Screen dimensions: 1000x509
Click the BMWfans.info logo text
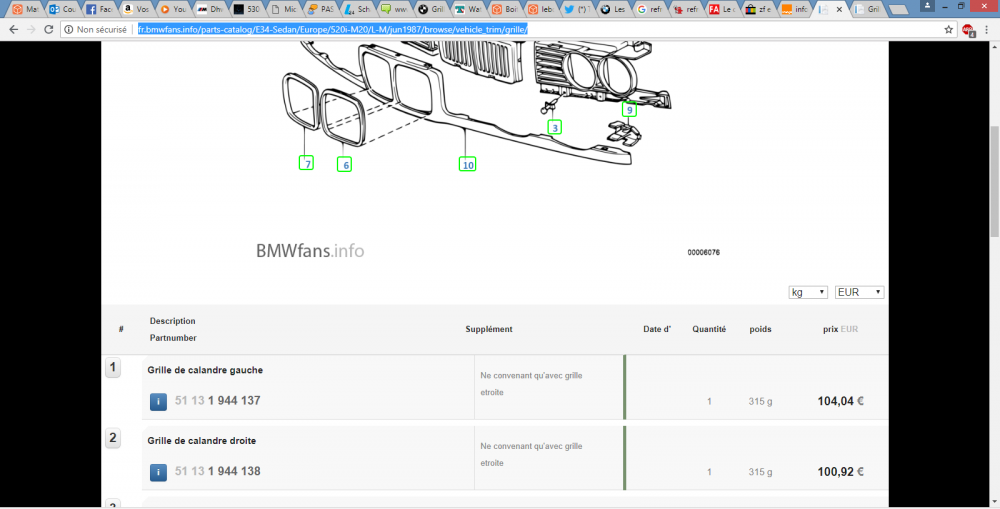(x=310, y=251)
